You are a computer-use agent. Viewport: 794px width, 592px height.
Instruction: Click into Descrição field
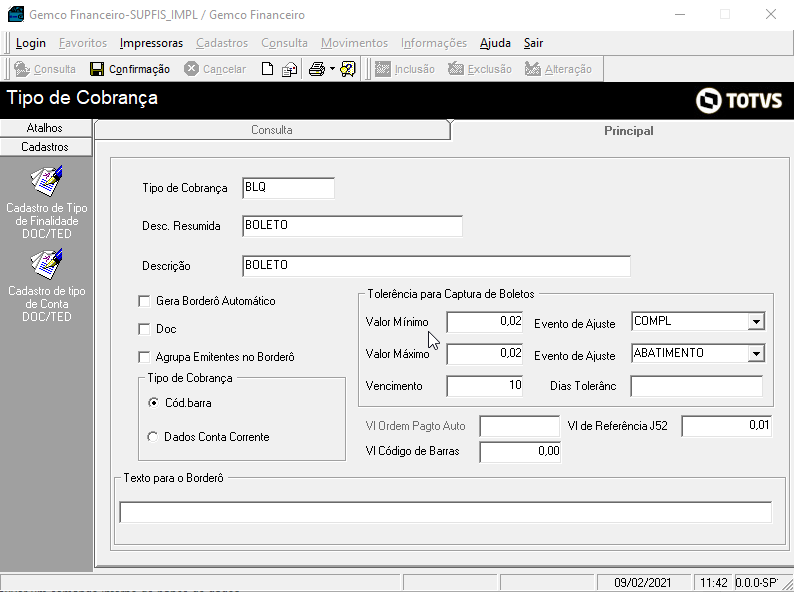[x=436, y=266]
